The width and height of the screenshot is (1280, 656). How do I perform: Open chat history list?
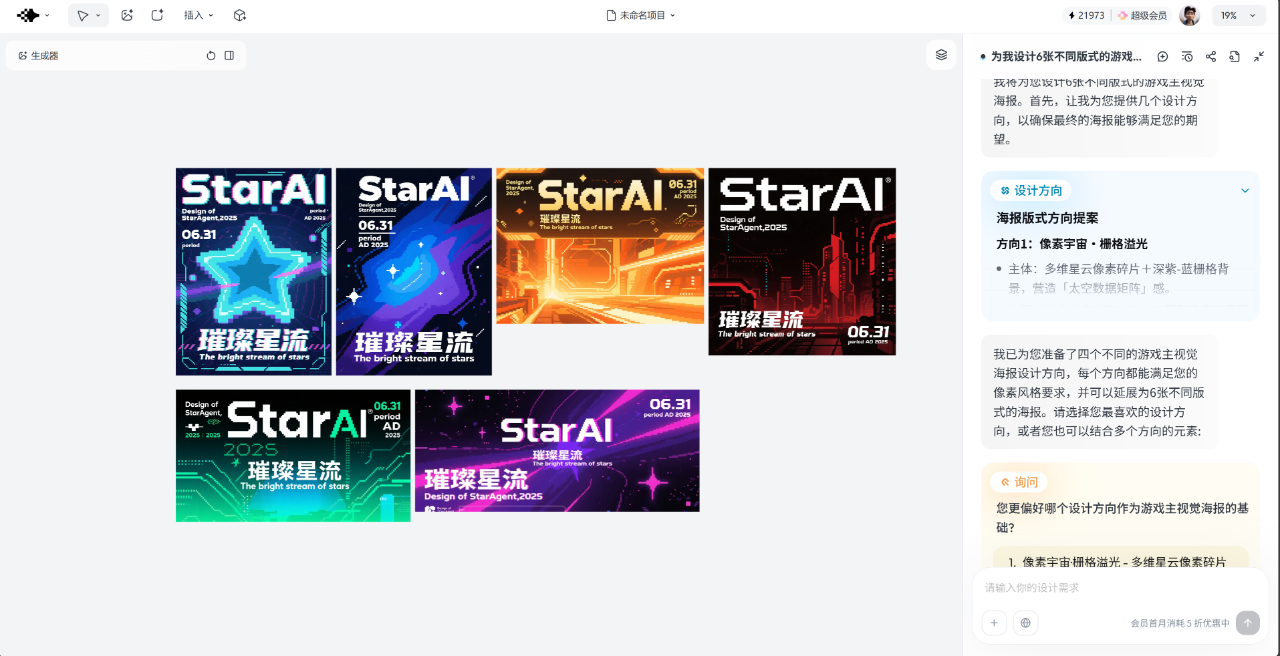[1187, 57]
